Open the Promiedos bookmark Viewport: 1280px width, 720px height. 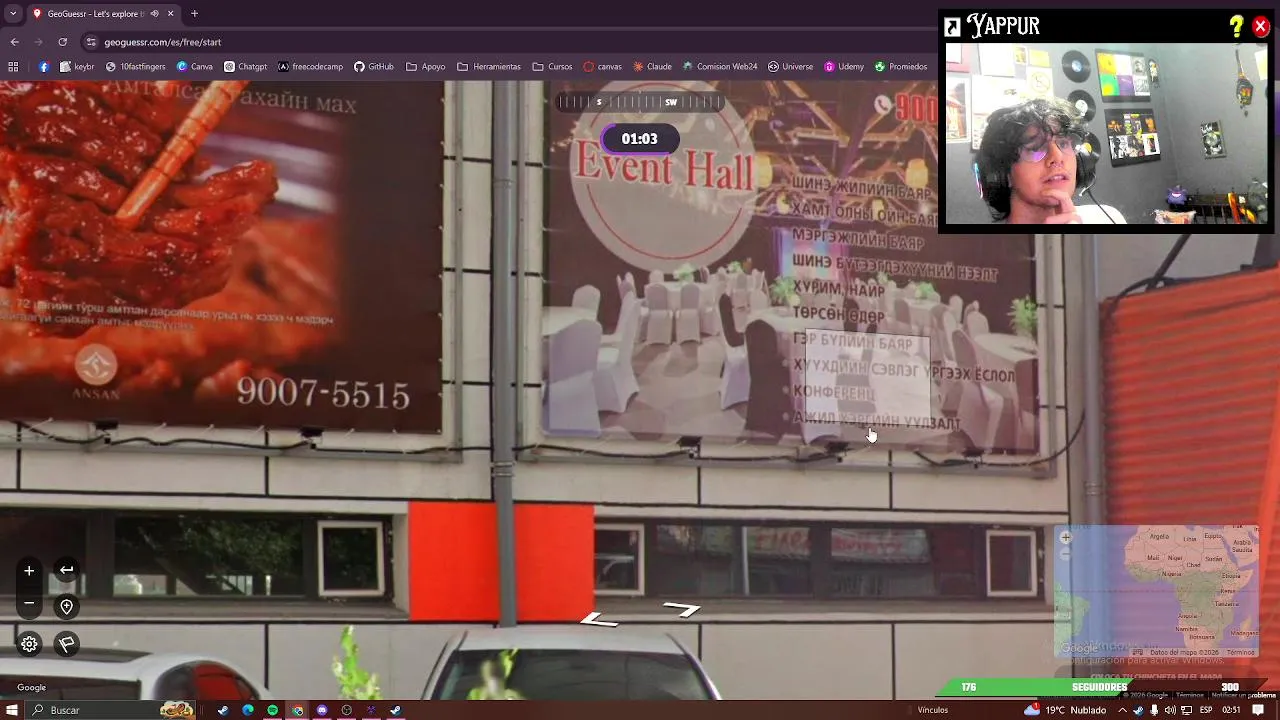coord(901,67)
